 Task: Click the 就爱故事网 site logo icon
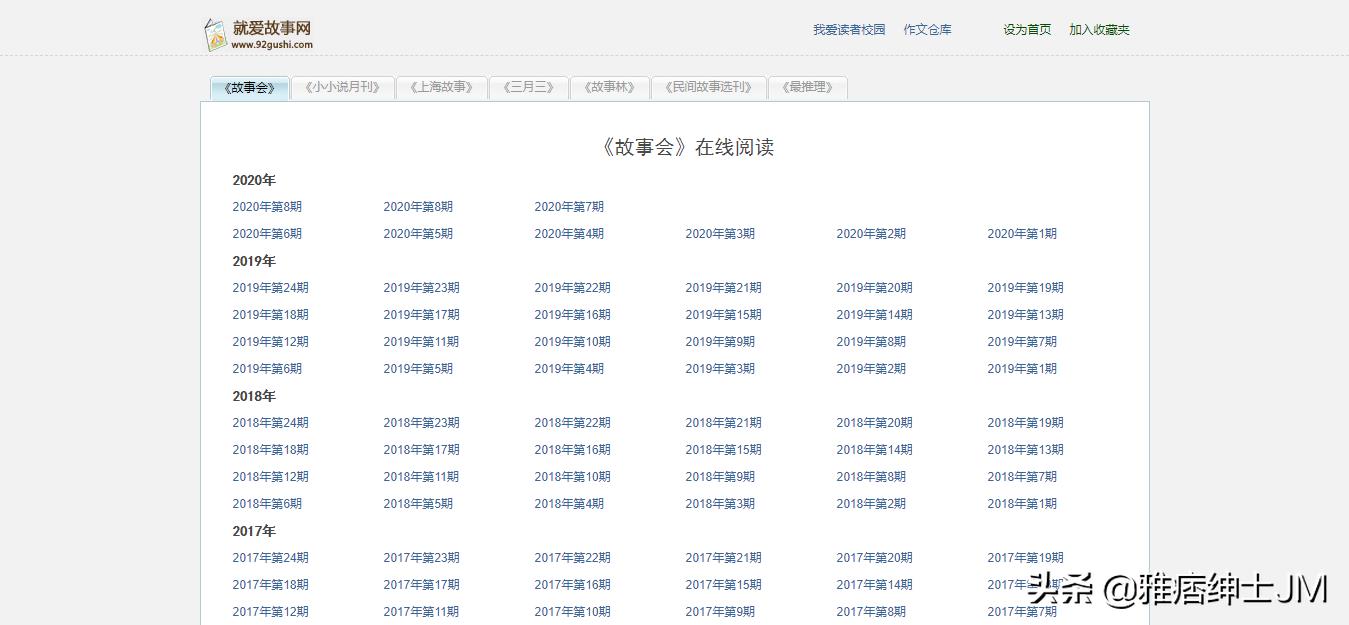(215, 34)
